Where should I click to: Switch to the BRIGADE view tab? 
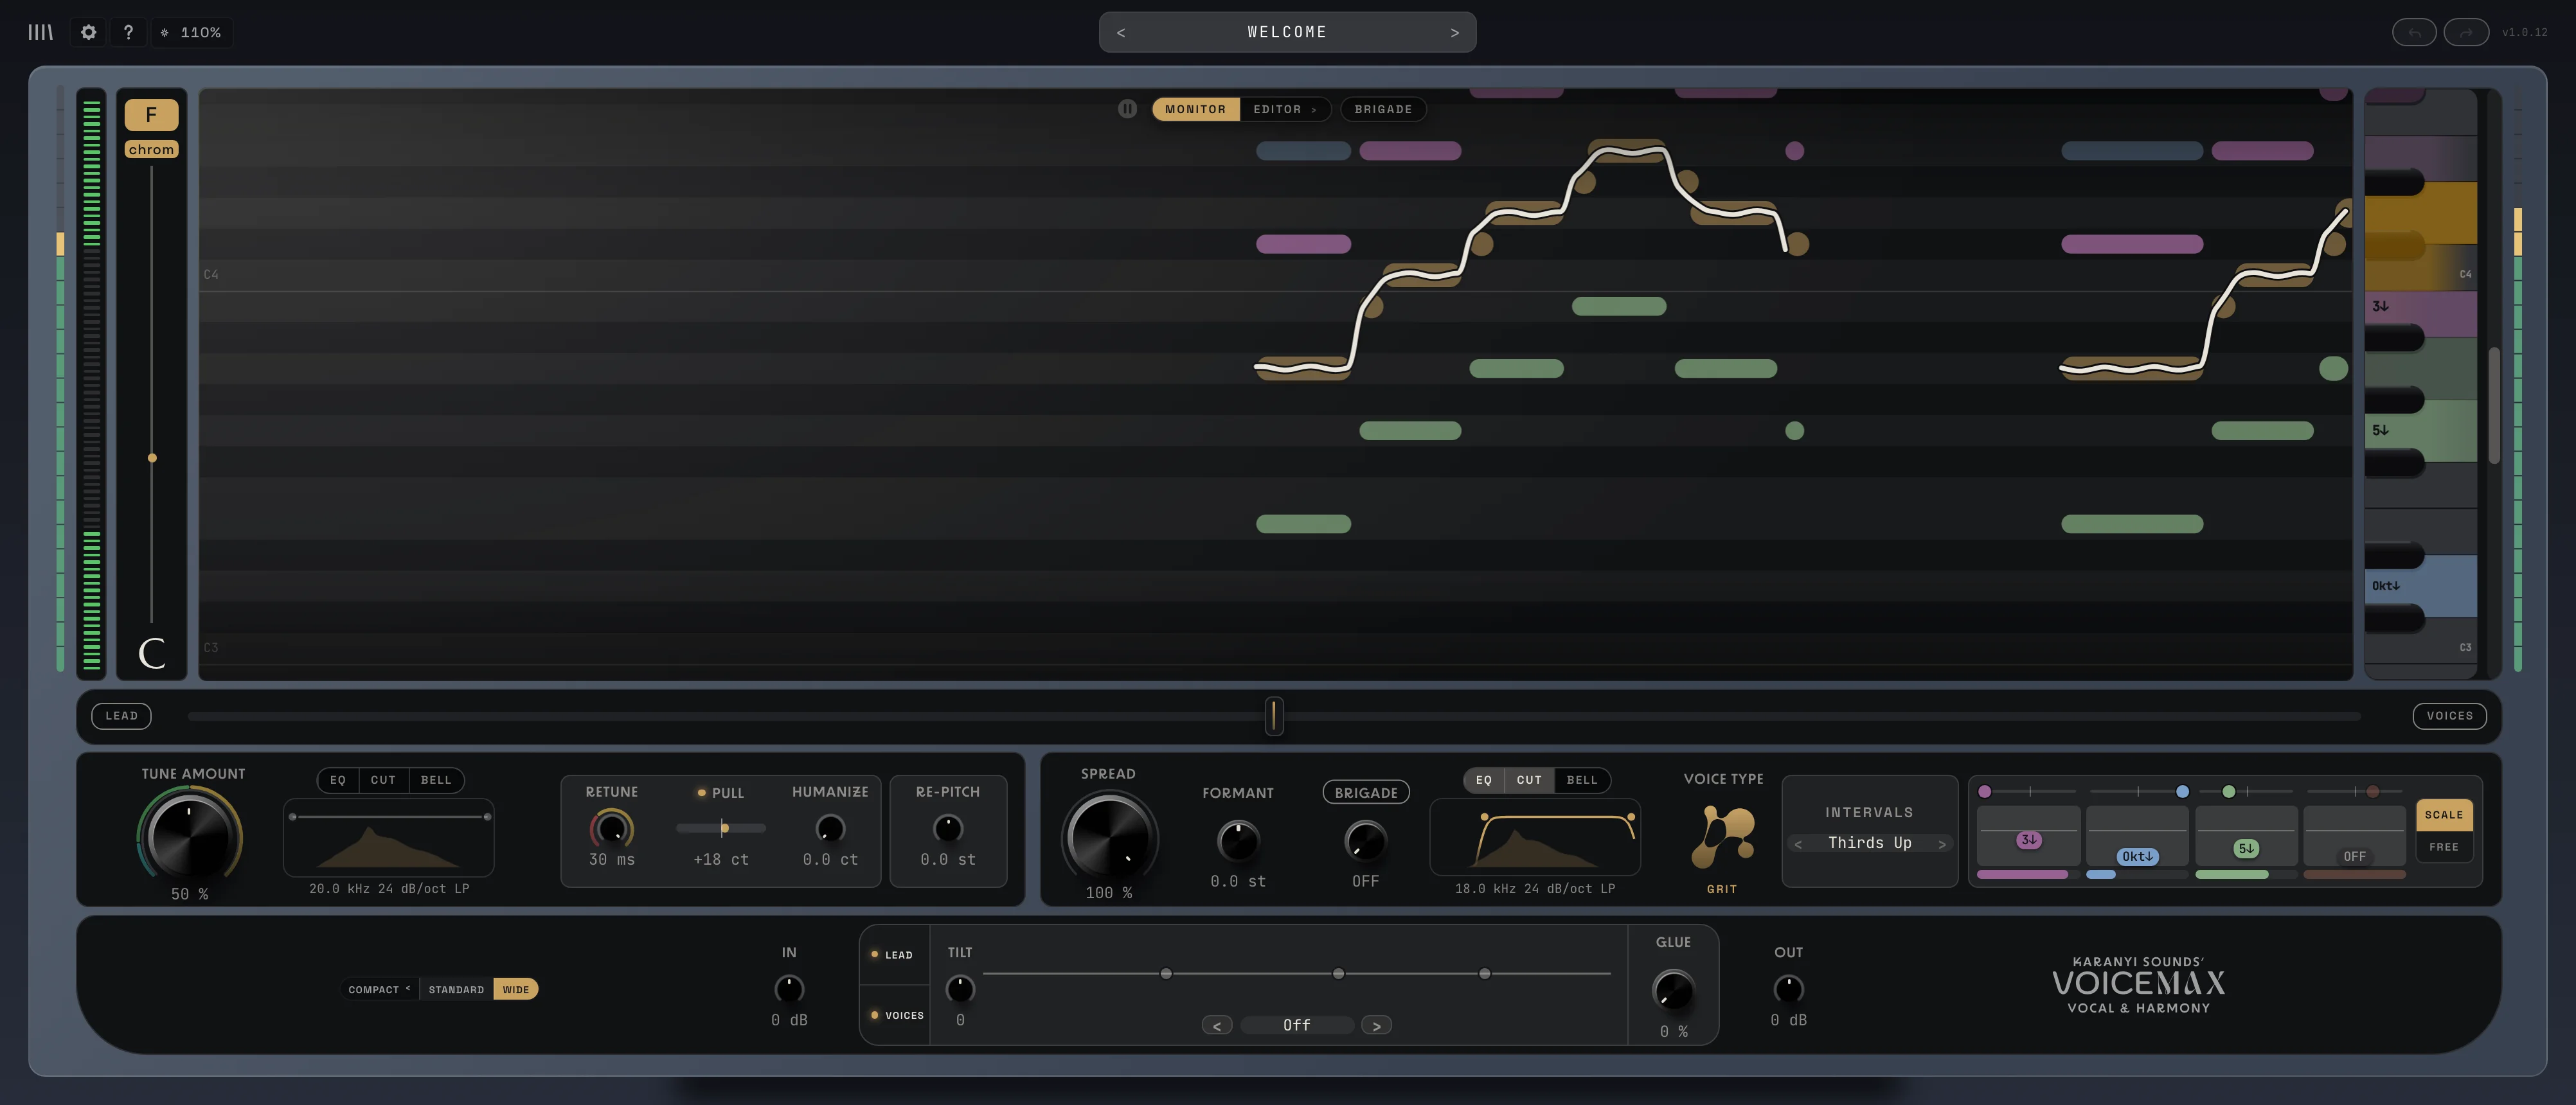(1383, 109)
